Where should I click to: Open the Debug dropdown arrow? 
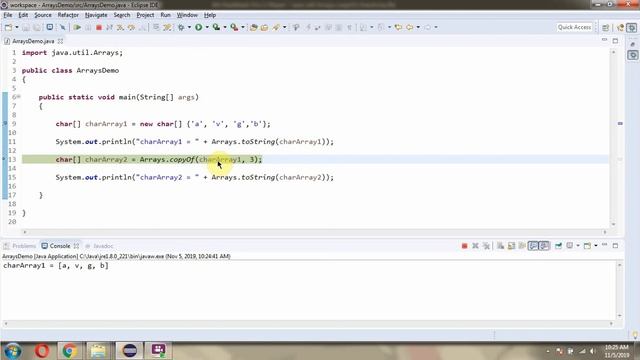(x=189, y=27)
